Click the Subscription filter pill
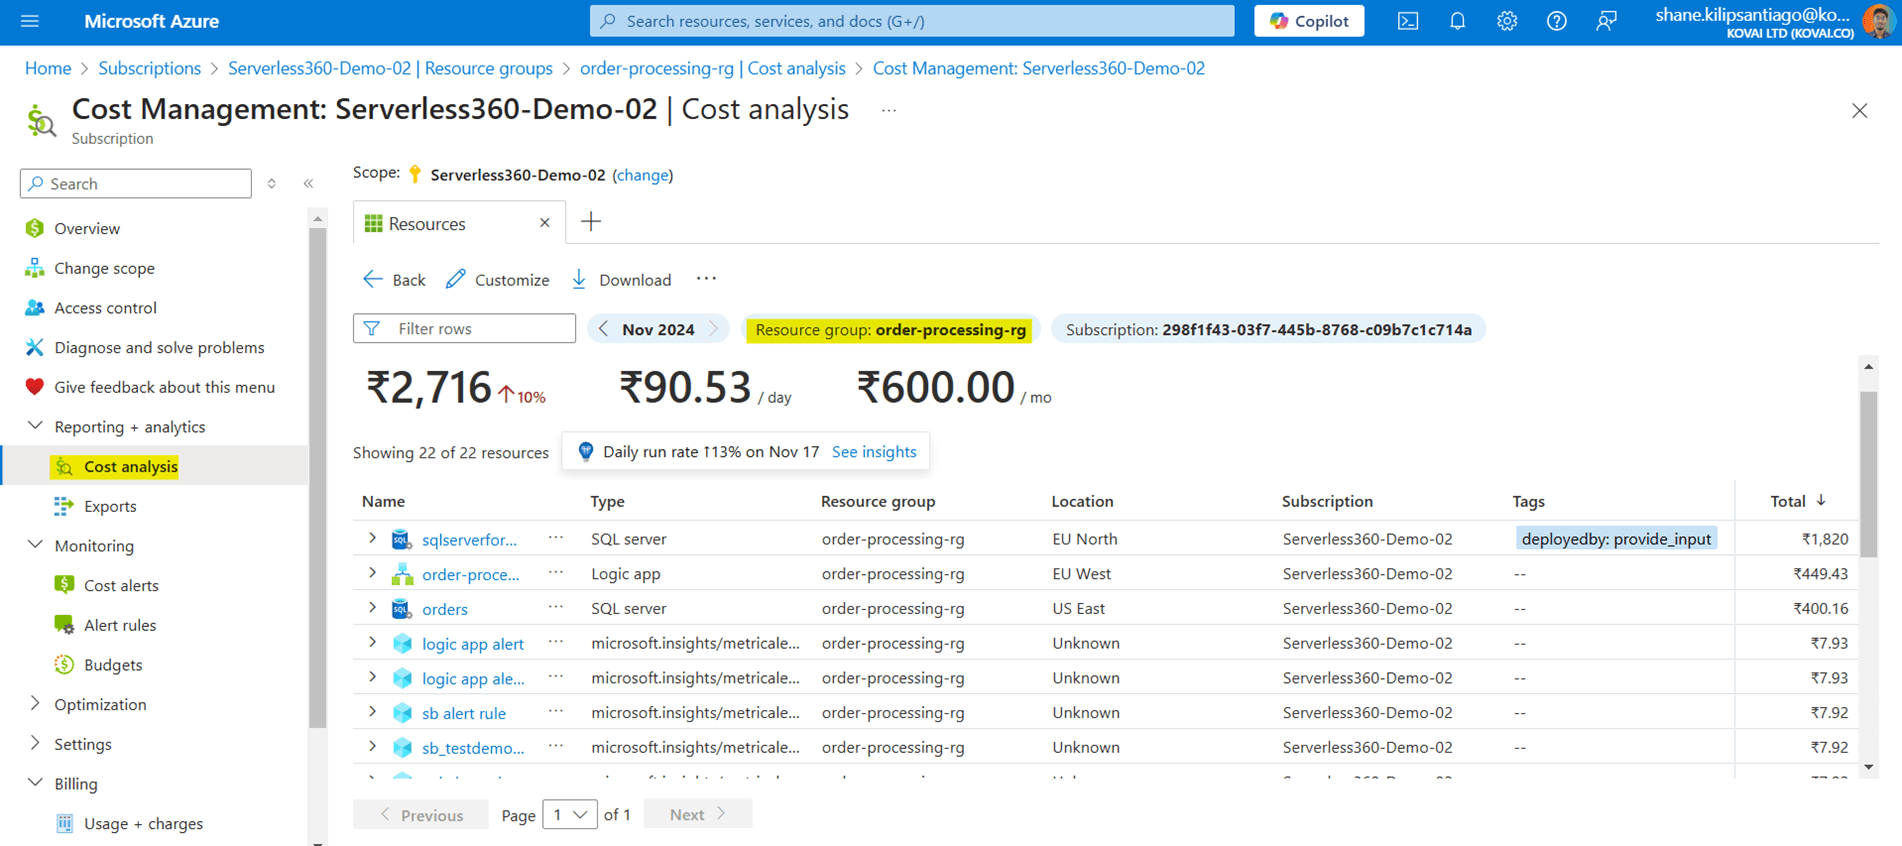This screenshot has height=846, width=1902. click(1268, 329)
